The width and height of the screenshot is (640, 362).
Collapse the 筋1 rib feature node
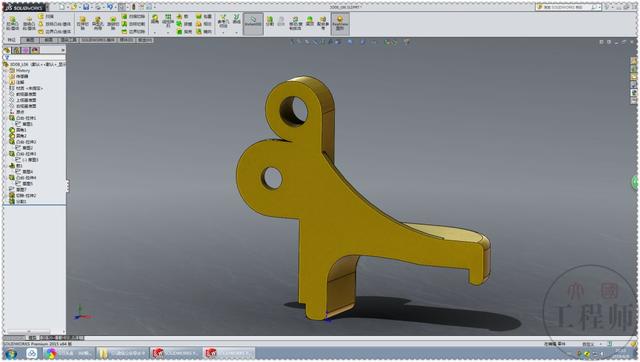pos(6,166)
